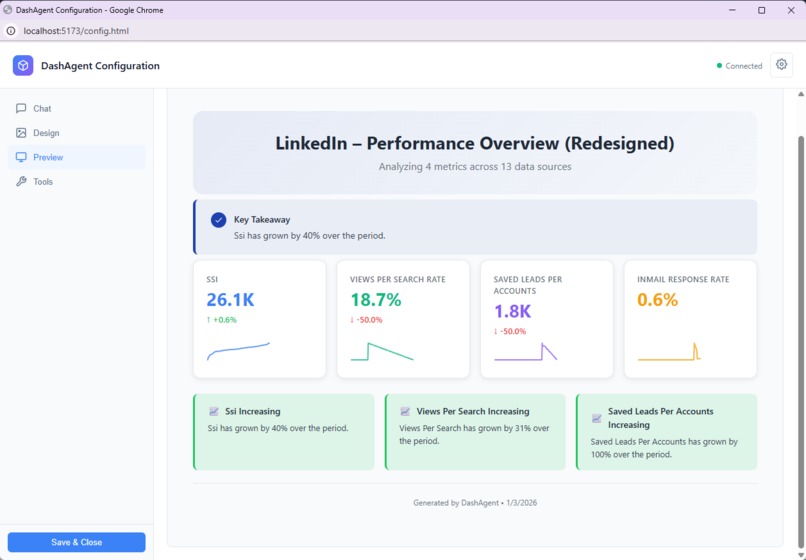Click the LinkedIn Performance Overview heading
The image size is (806, 560).
pos(475,143)
